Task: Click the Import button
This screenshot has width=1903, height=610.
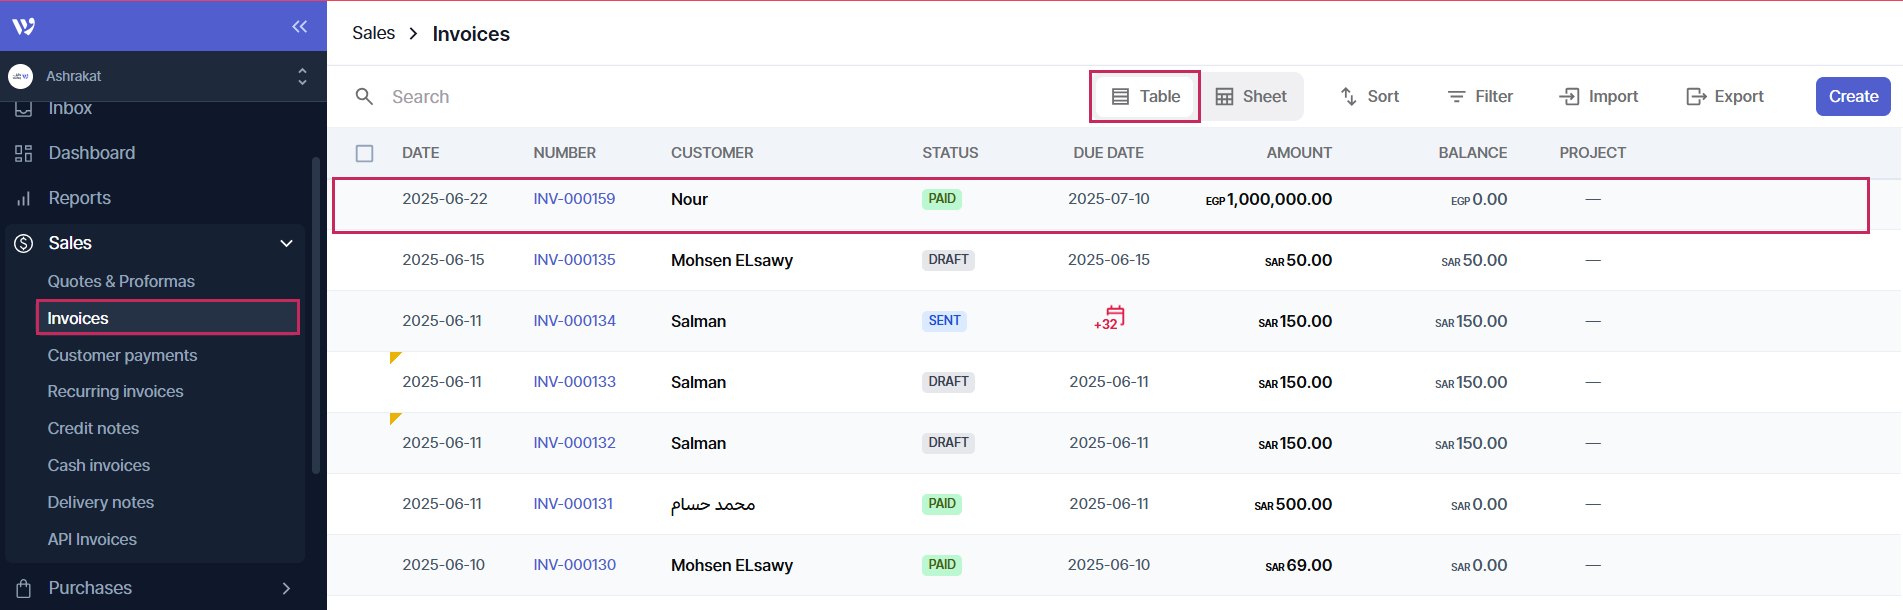Action: pyautogui.click(x=1599, y=97)
